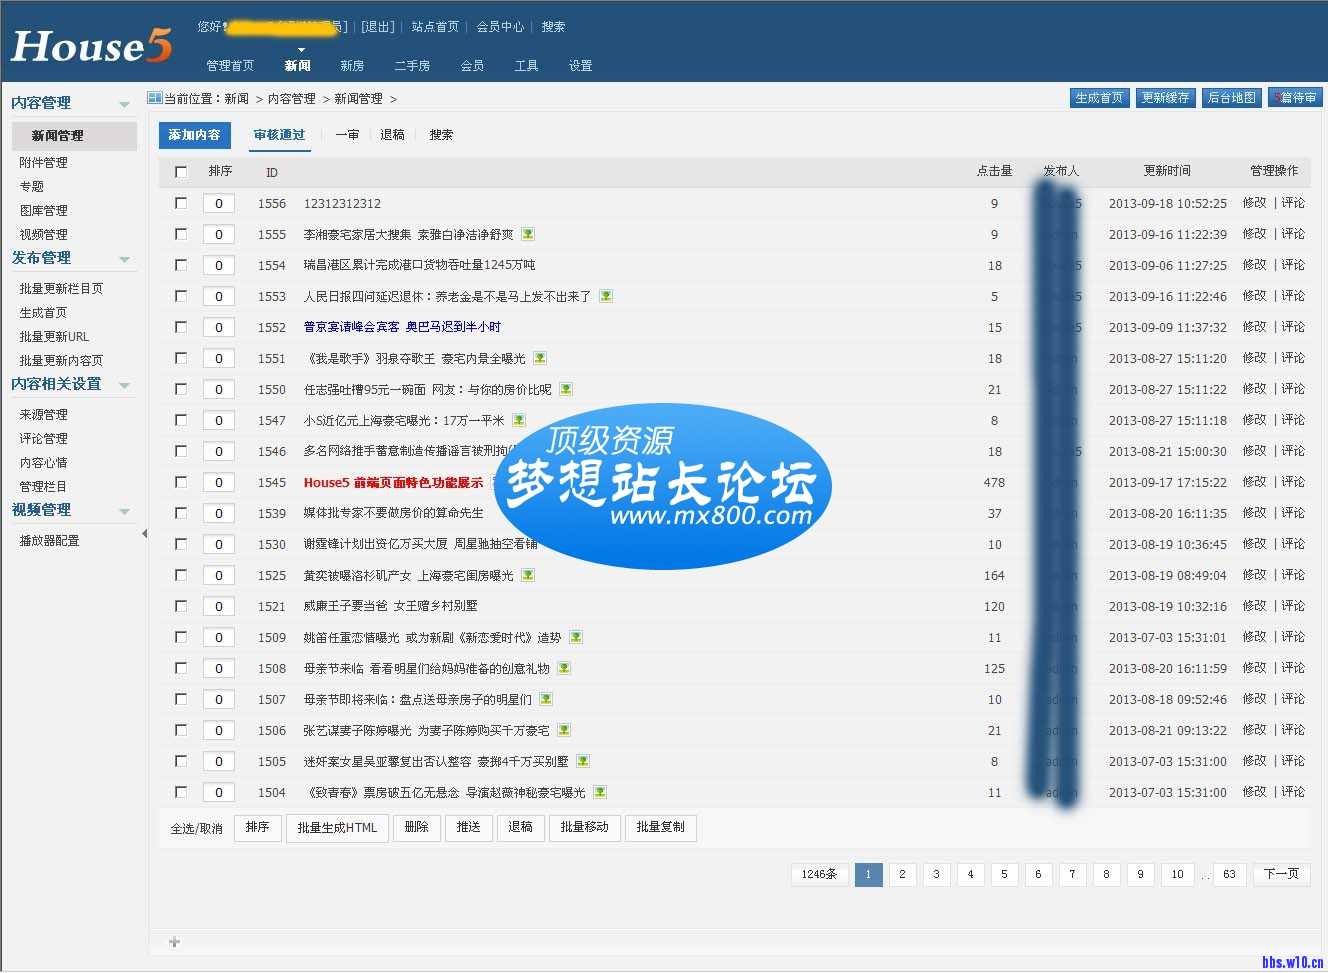Open the 二手房 top navigation menu
The height and width of the screenshot is (973, 1328).
pos(412,66)
